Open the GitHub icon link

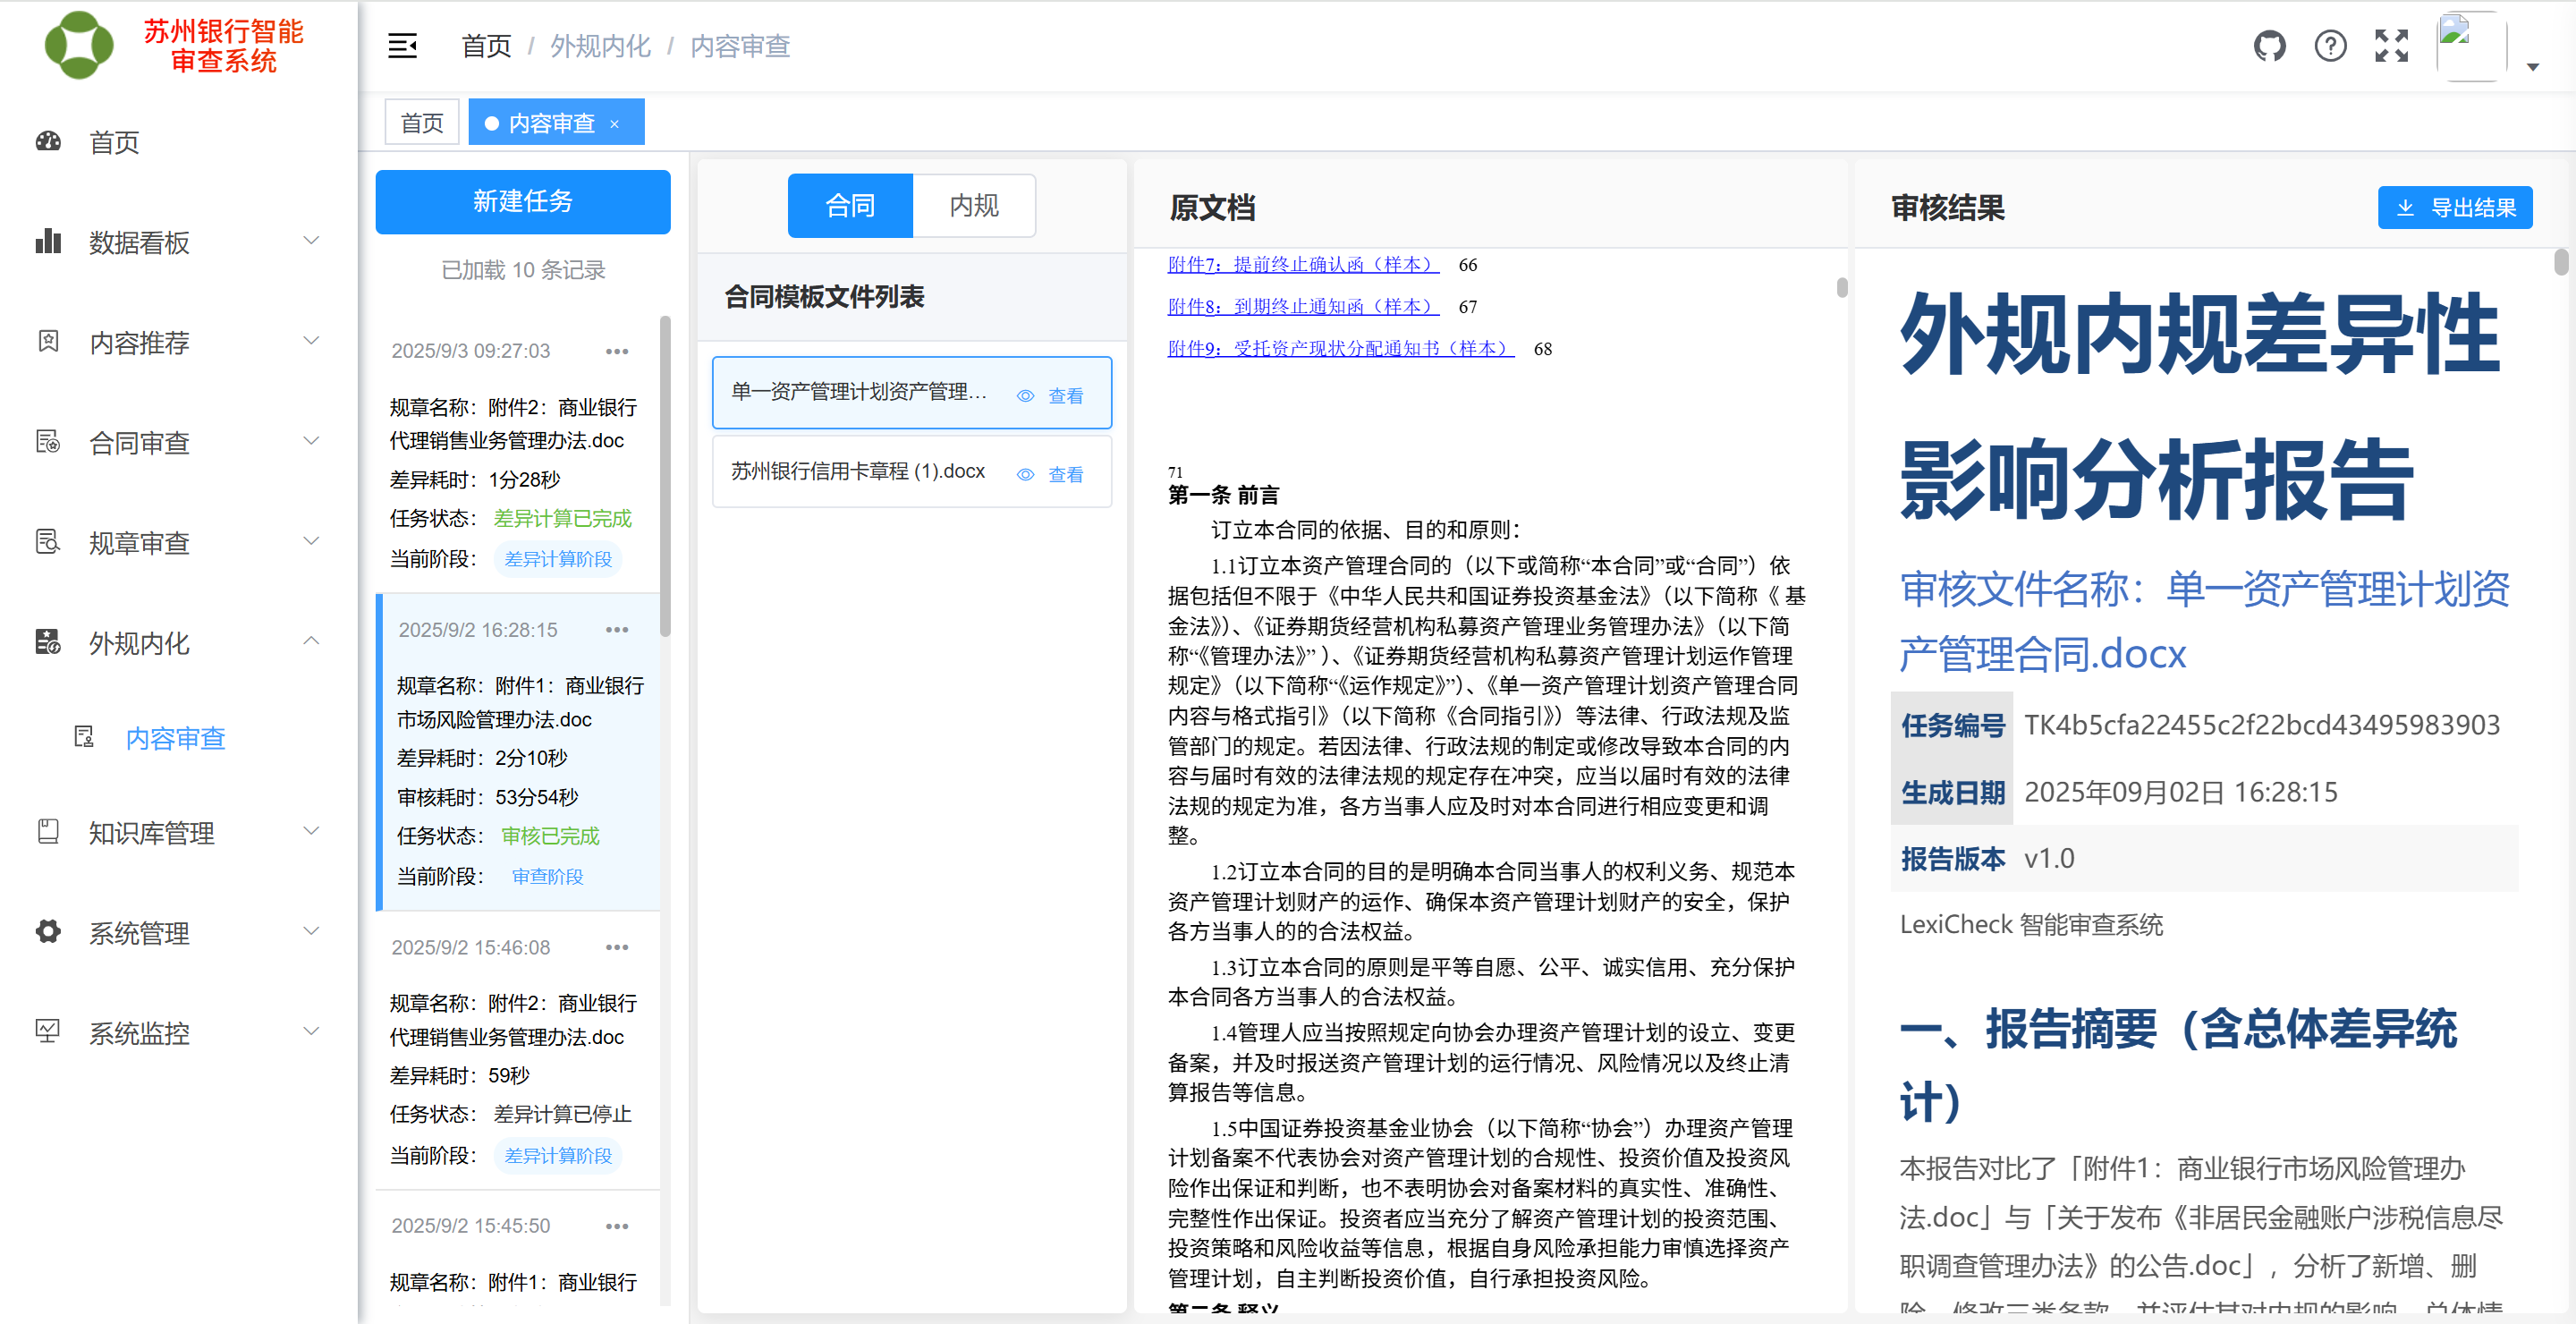pos(2269,46)
